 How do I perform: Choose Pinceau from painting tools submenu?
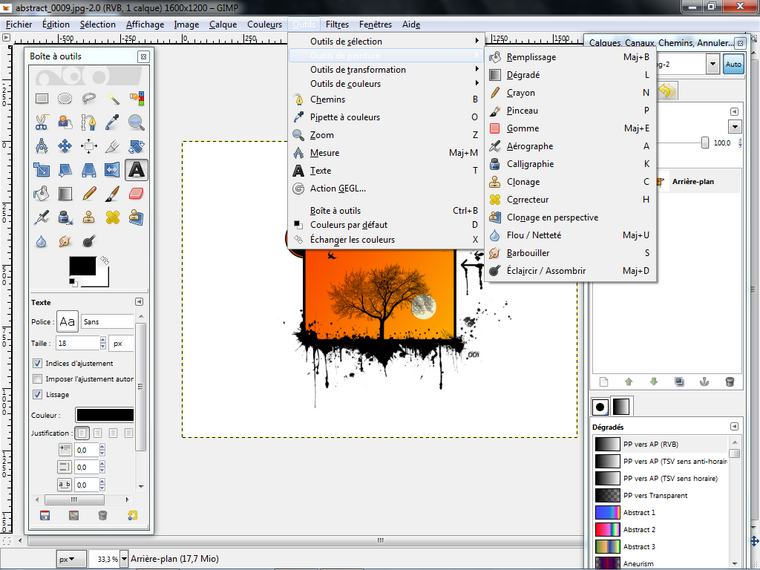click(570, 111)
